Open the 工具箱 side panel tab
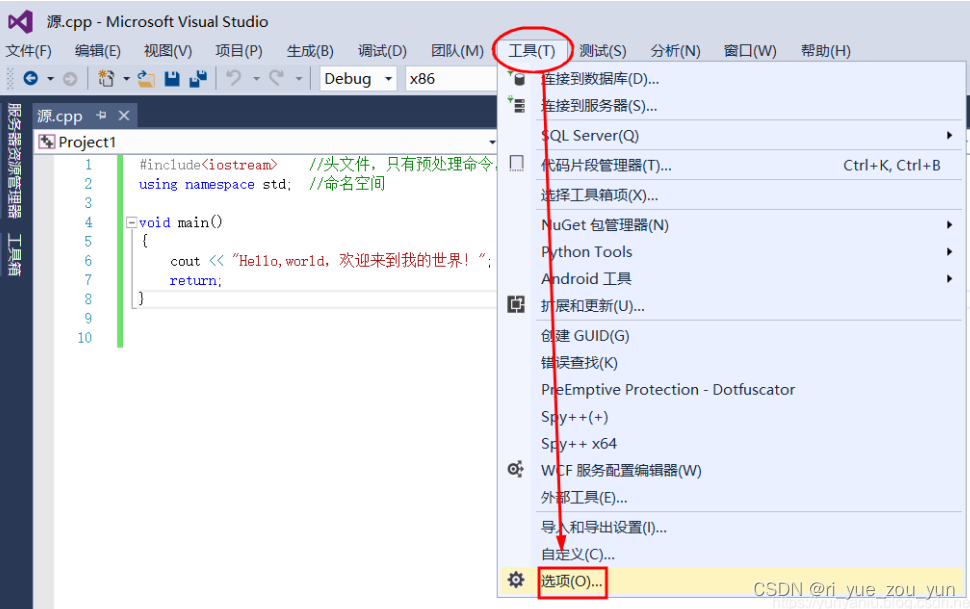The image size is (970, 609). [x=14, y=254]
